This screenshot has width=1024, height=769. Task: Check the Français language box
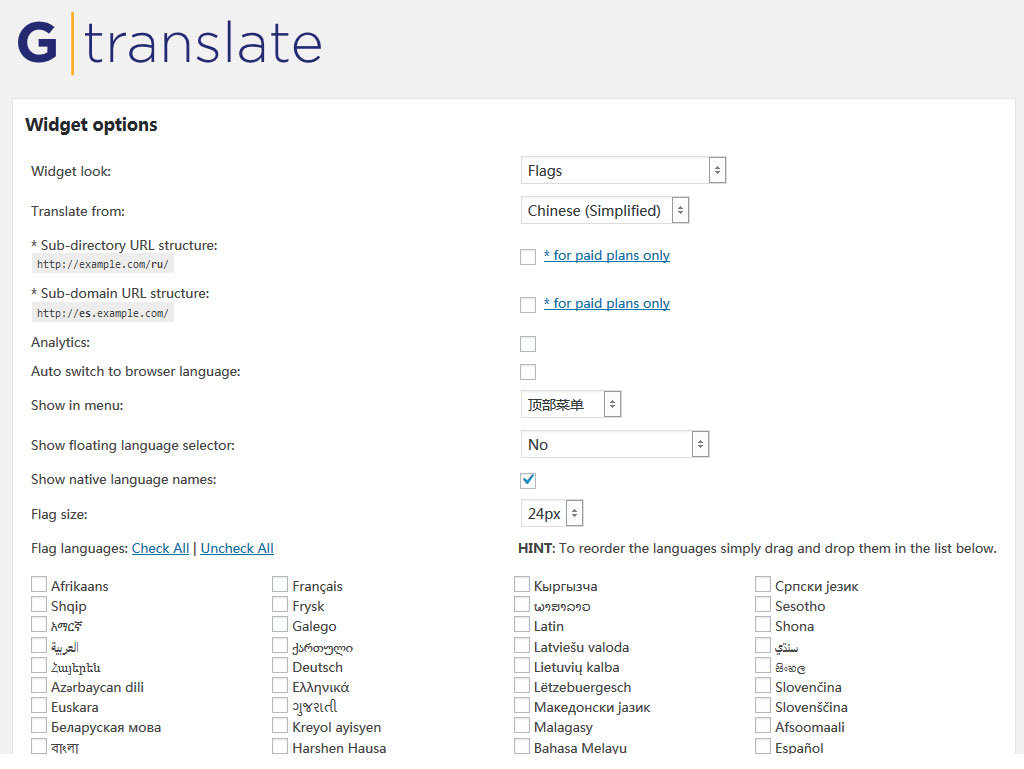[280, 584]
